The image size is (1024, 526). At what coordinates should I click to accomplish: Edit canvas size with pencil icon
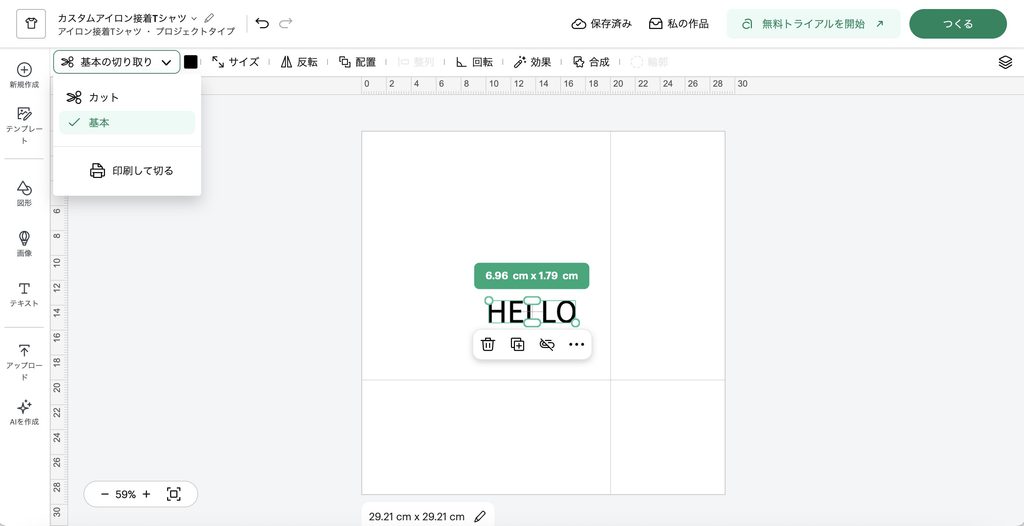tap(480, 516)
